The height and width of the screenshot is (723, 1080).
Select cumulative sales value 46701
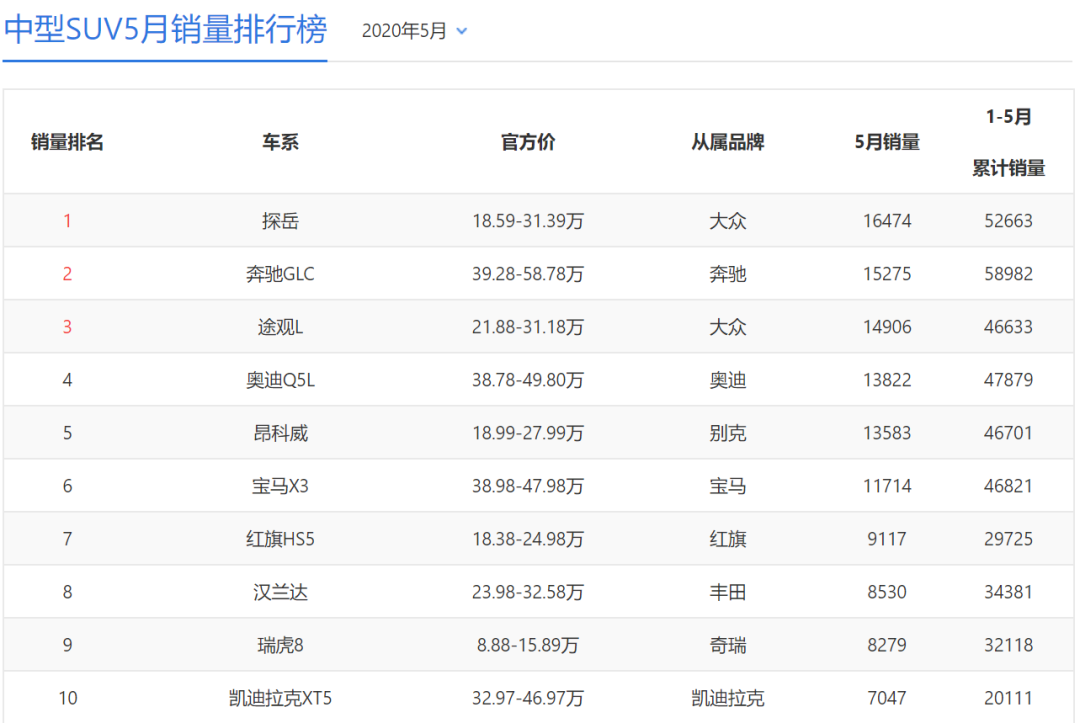click(1008, 433)
